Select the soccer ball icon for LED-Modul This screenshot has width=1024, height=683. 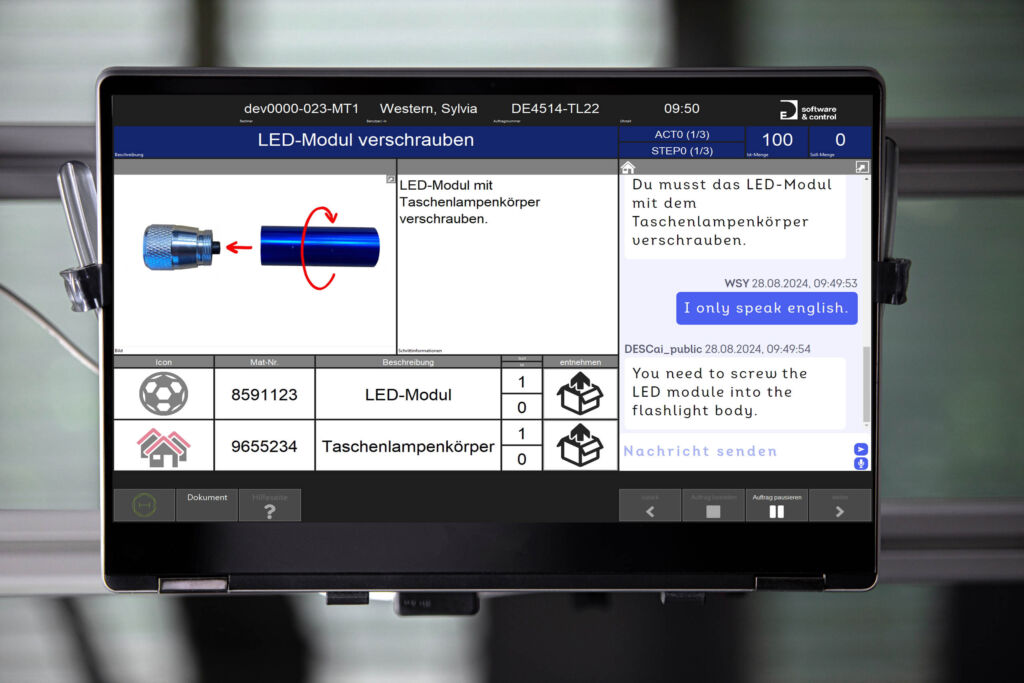[163, 394]
